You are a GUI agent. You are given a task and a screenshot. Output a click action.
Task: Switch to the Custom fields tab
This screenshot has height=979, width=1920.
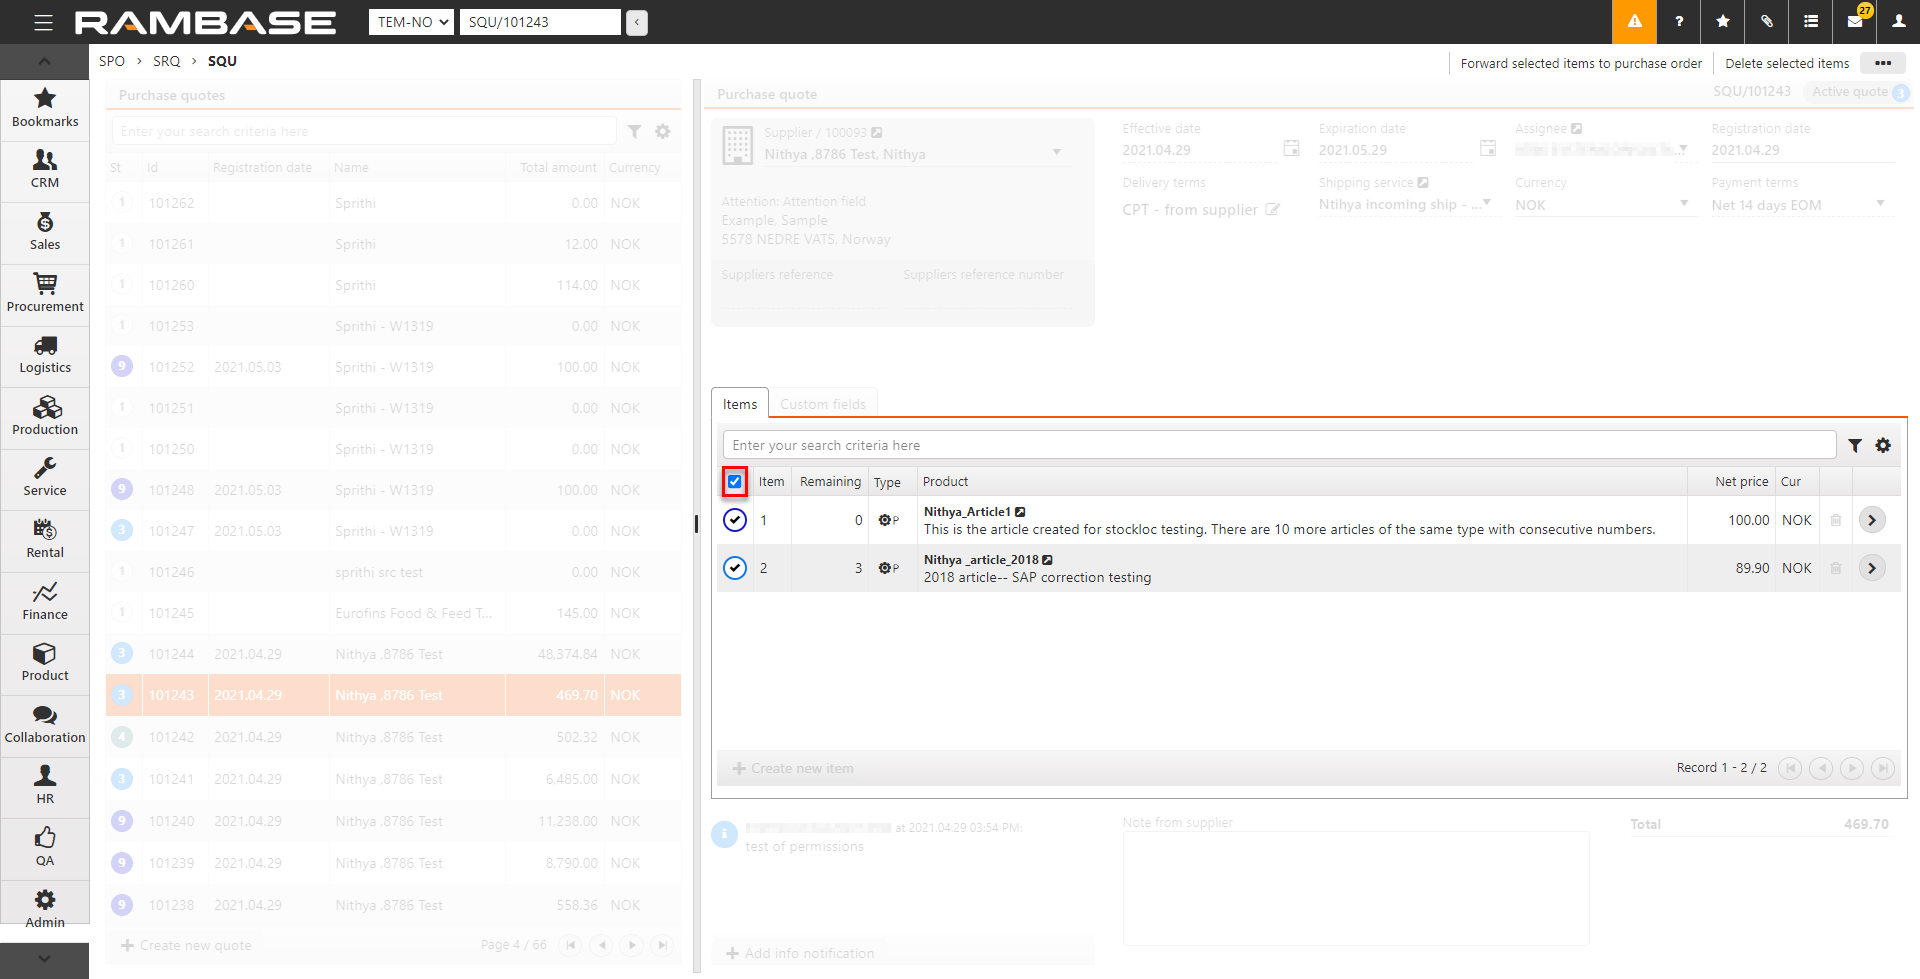pos(823,404)
